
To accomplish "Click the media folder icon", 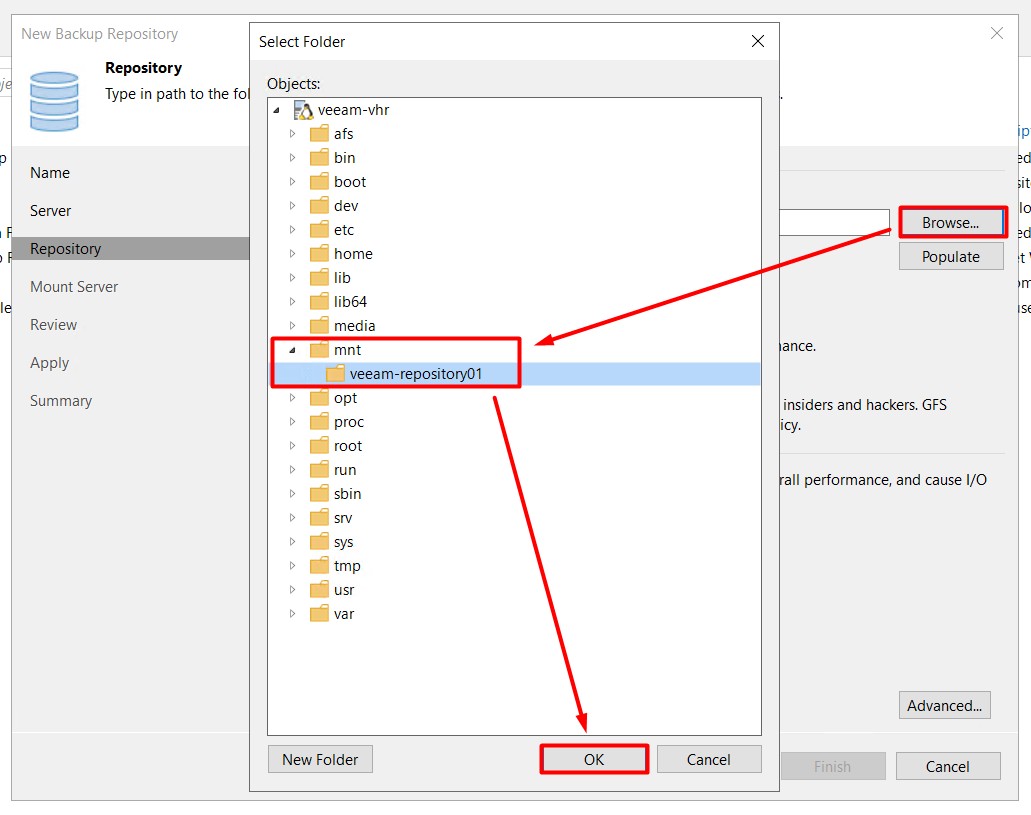I will tap(320, 326).
